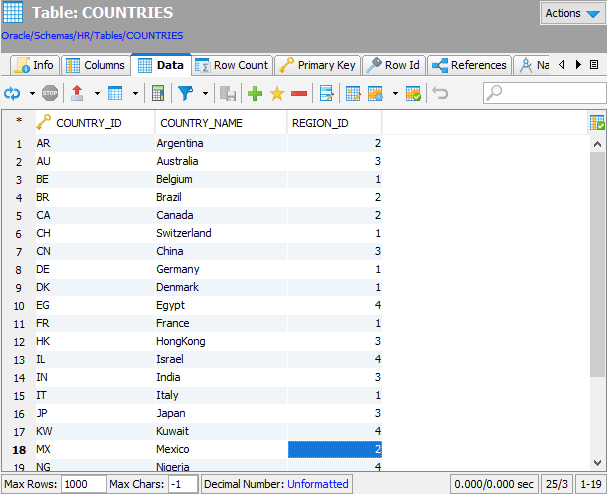Viewport: 607px width, 494px height.
Task: Click the save changes disk icon
Action: [x=228, y=93]
